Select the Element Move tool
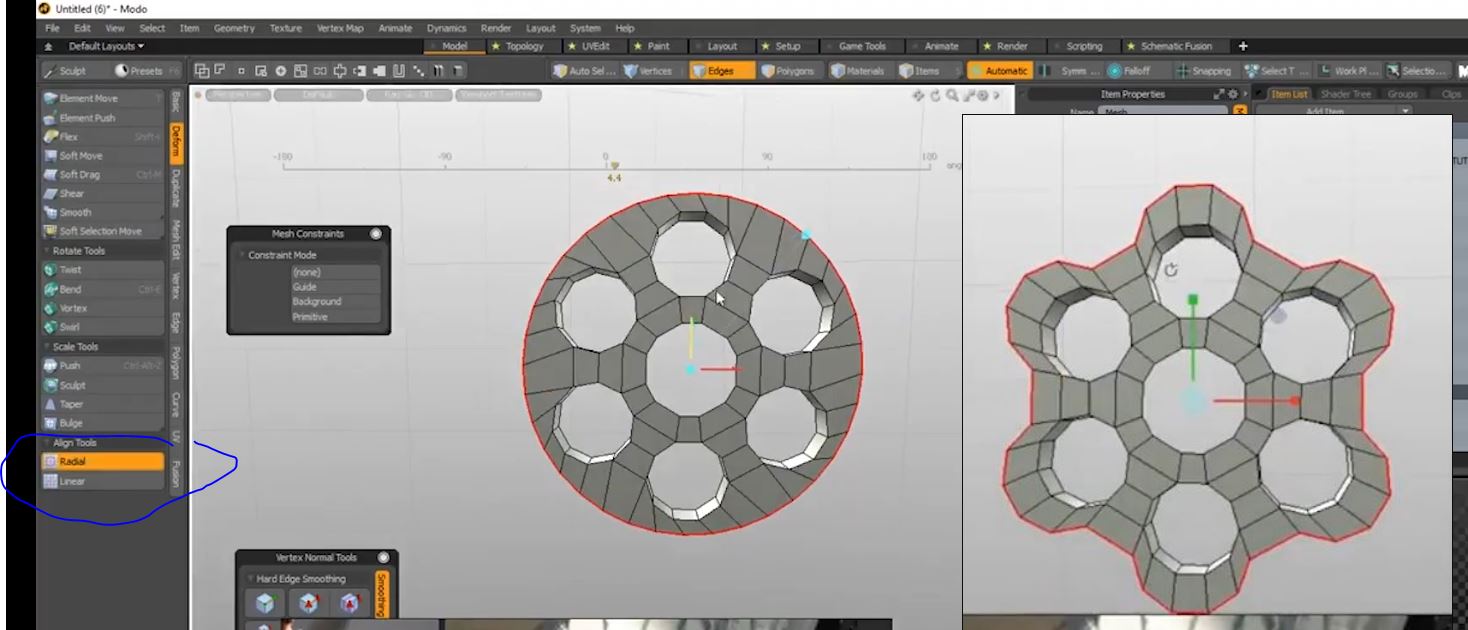 (x=102, y=99)
